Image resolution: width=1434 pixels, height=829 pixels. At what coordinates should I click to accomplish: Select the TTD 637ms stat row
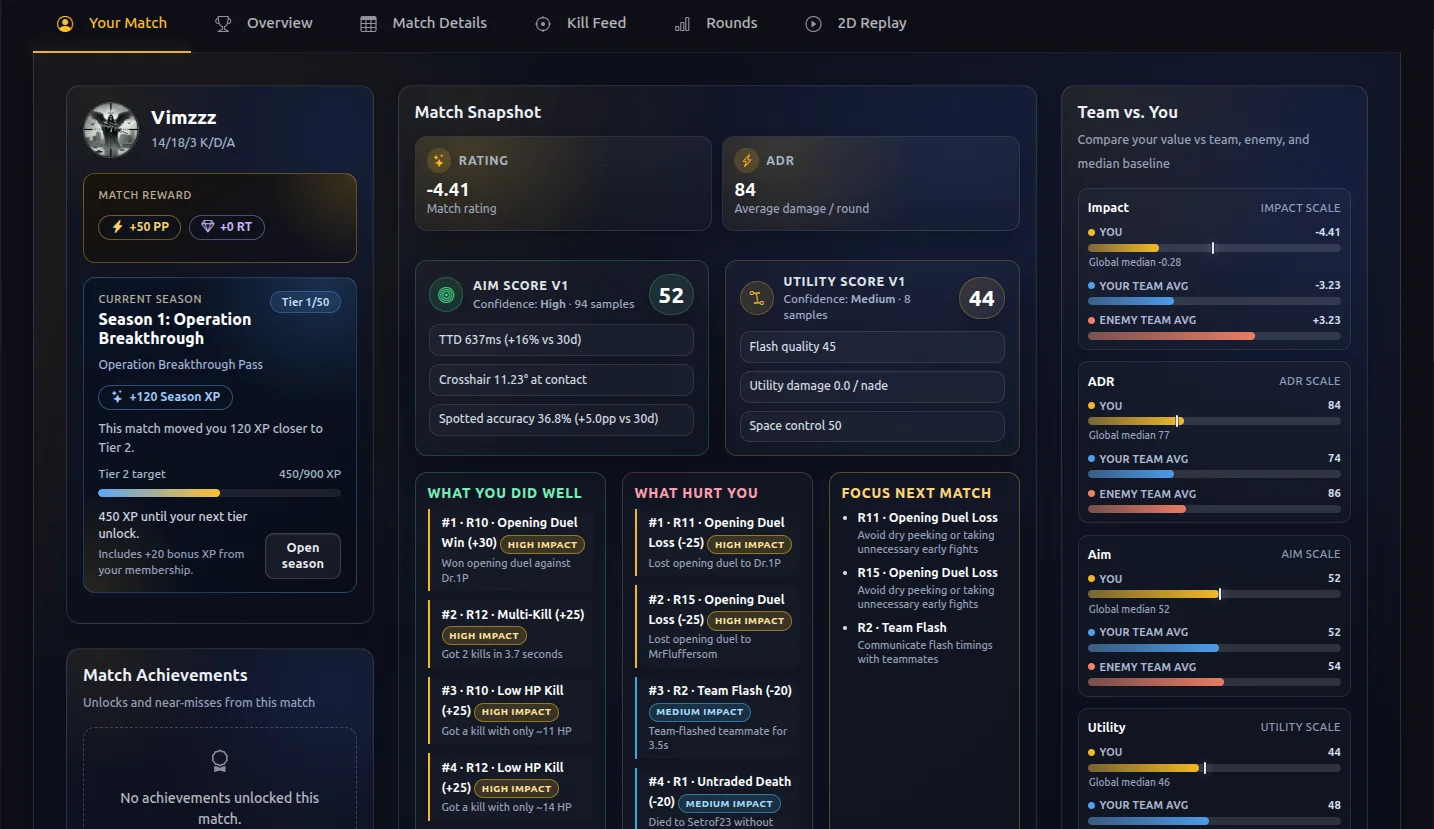(561, 340)
